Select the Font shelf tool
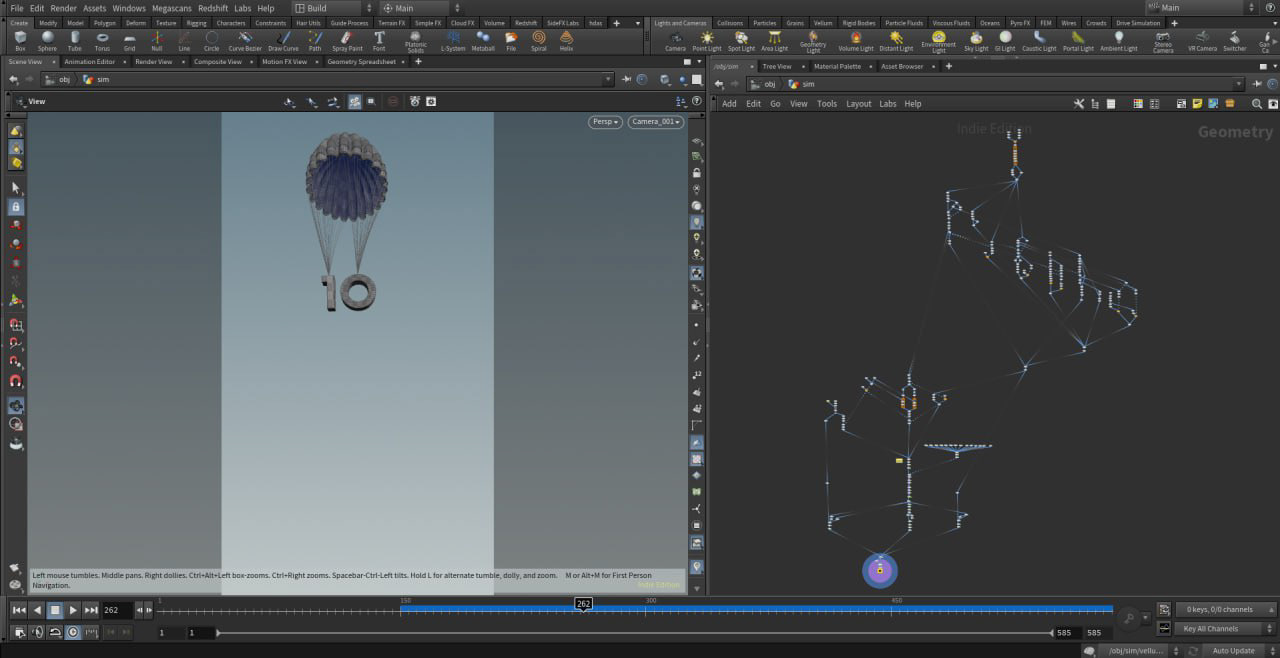 [x=379, y=40]
